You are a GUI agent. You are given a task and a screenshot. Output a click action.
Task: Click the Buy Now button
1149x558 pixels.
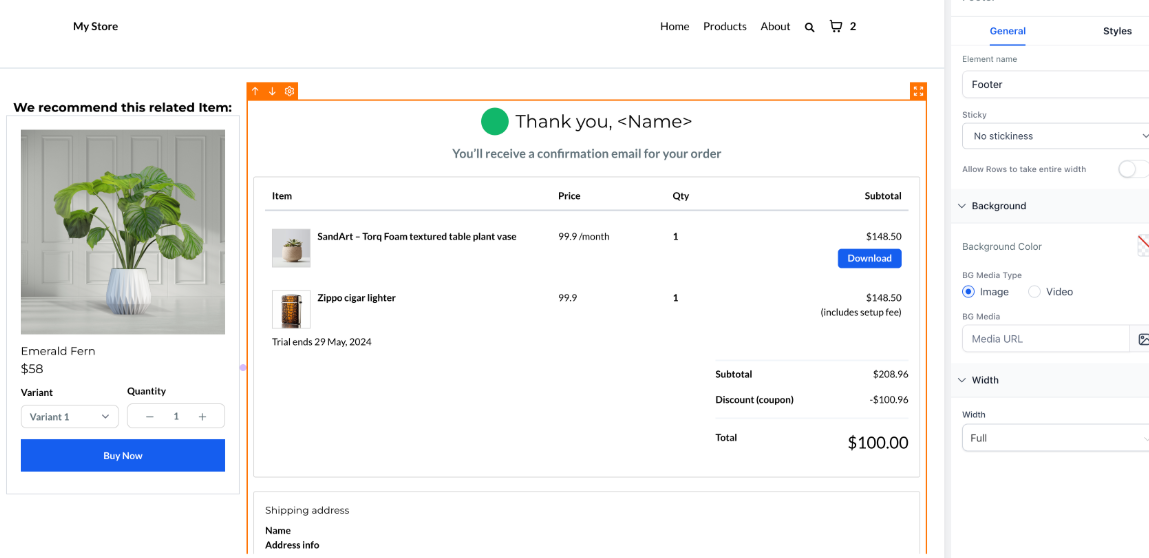[x=123, y=456]
